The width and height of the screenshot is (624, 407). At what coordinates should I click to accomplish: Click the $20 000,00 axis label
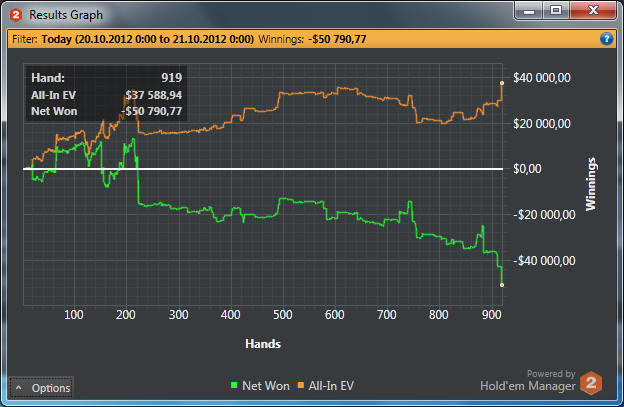pyautogui.click(x=542, y=124)
